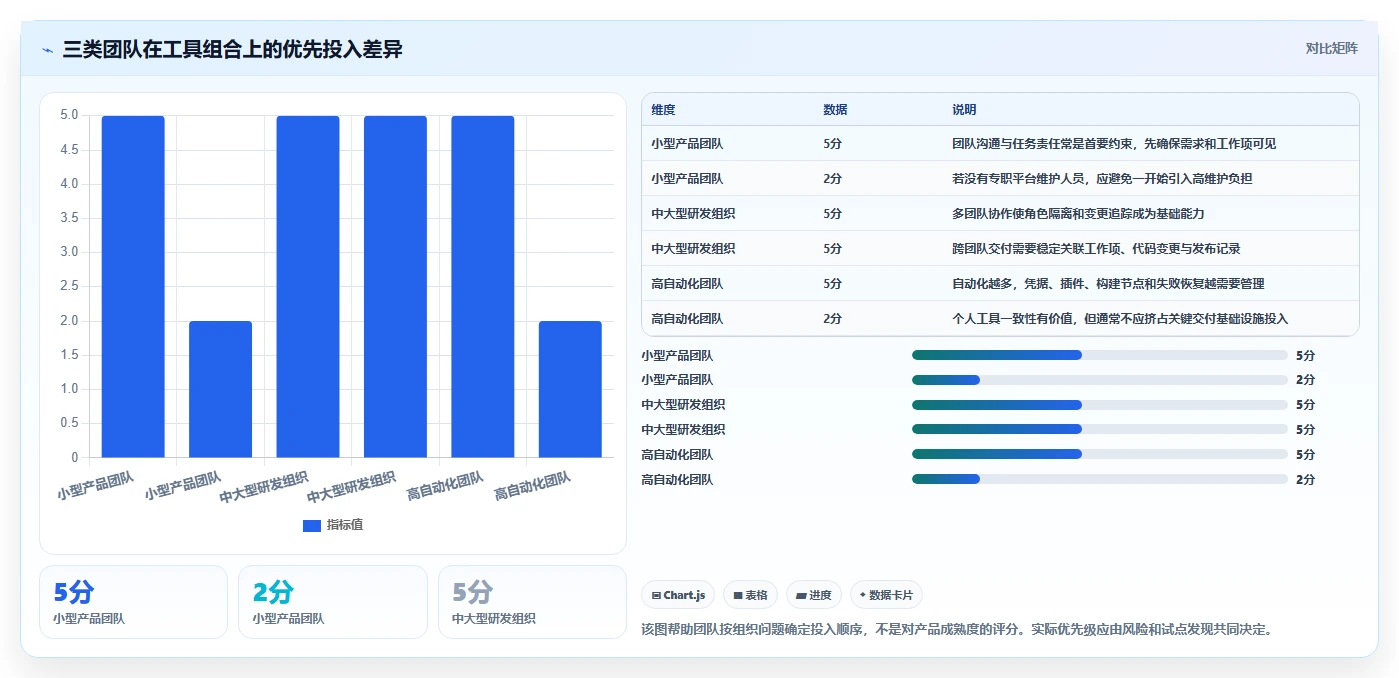This screenshot has height=678, width=1399.
Task: Select the Chart.js chip
Action: (x=678, y=595)
